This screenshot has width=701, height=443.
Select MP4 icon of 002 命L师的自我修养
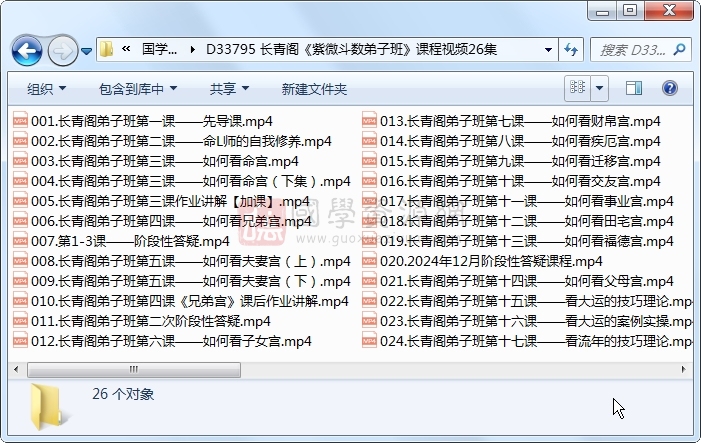point(20,141)
